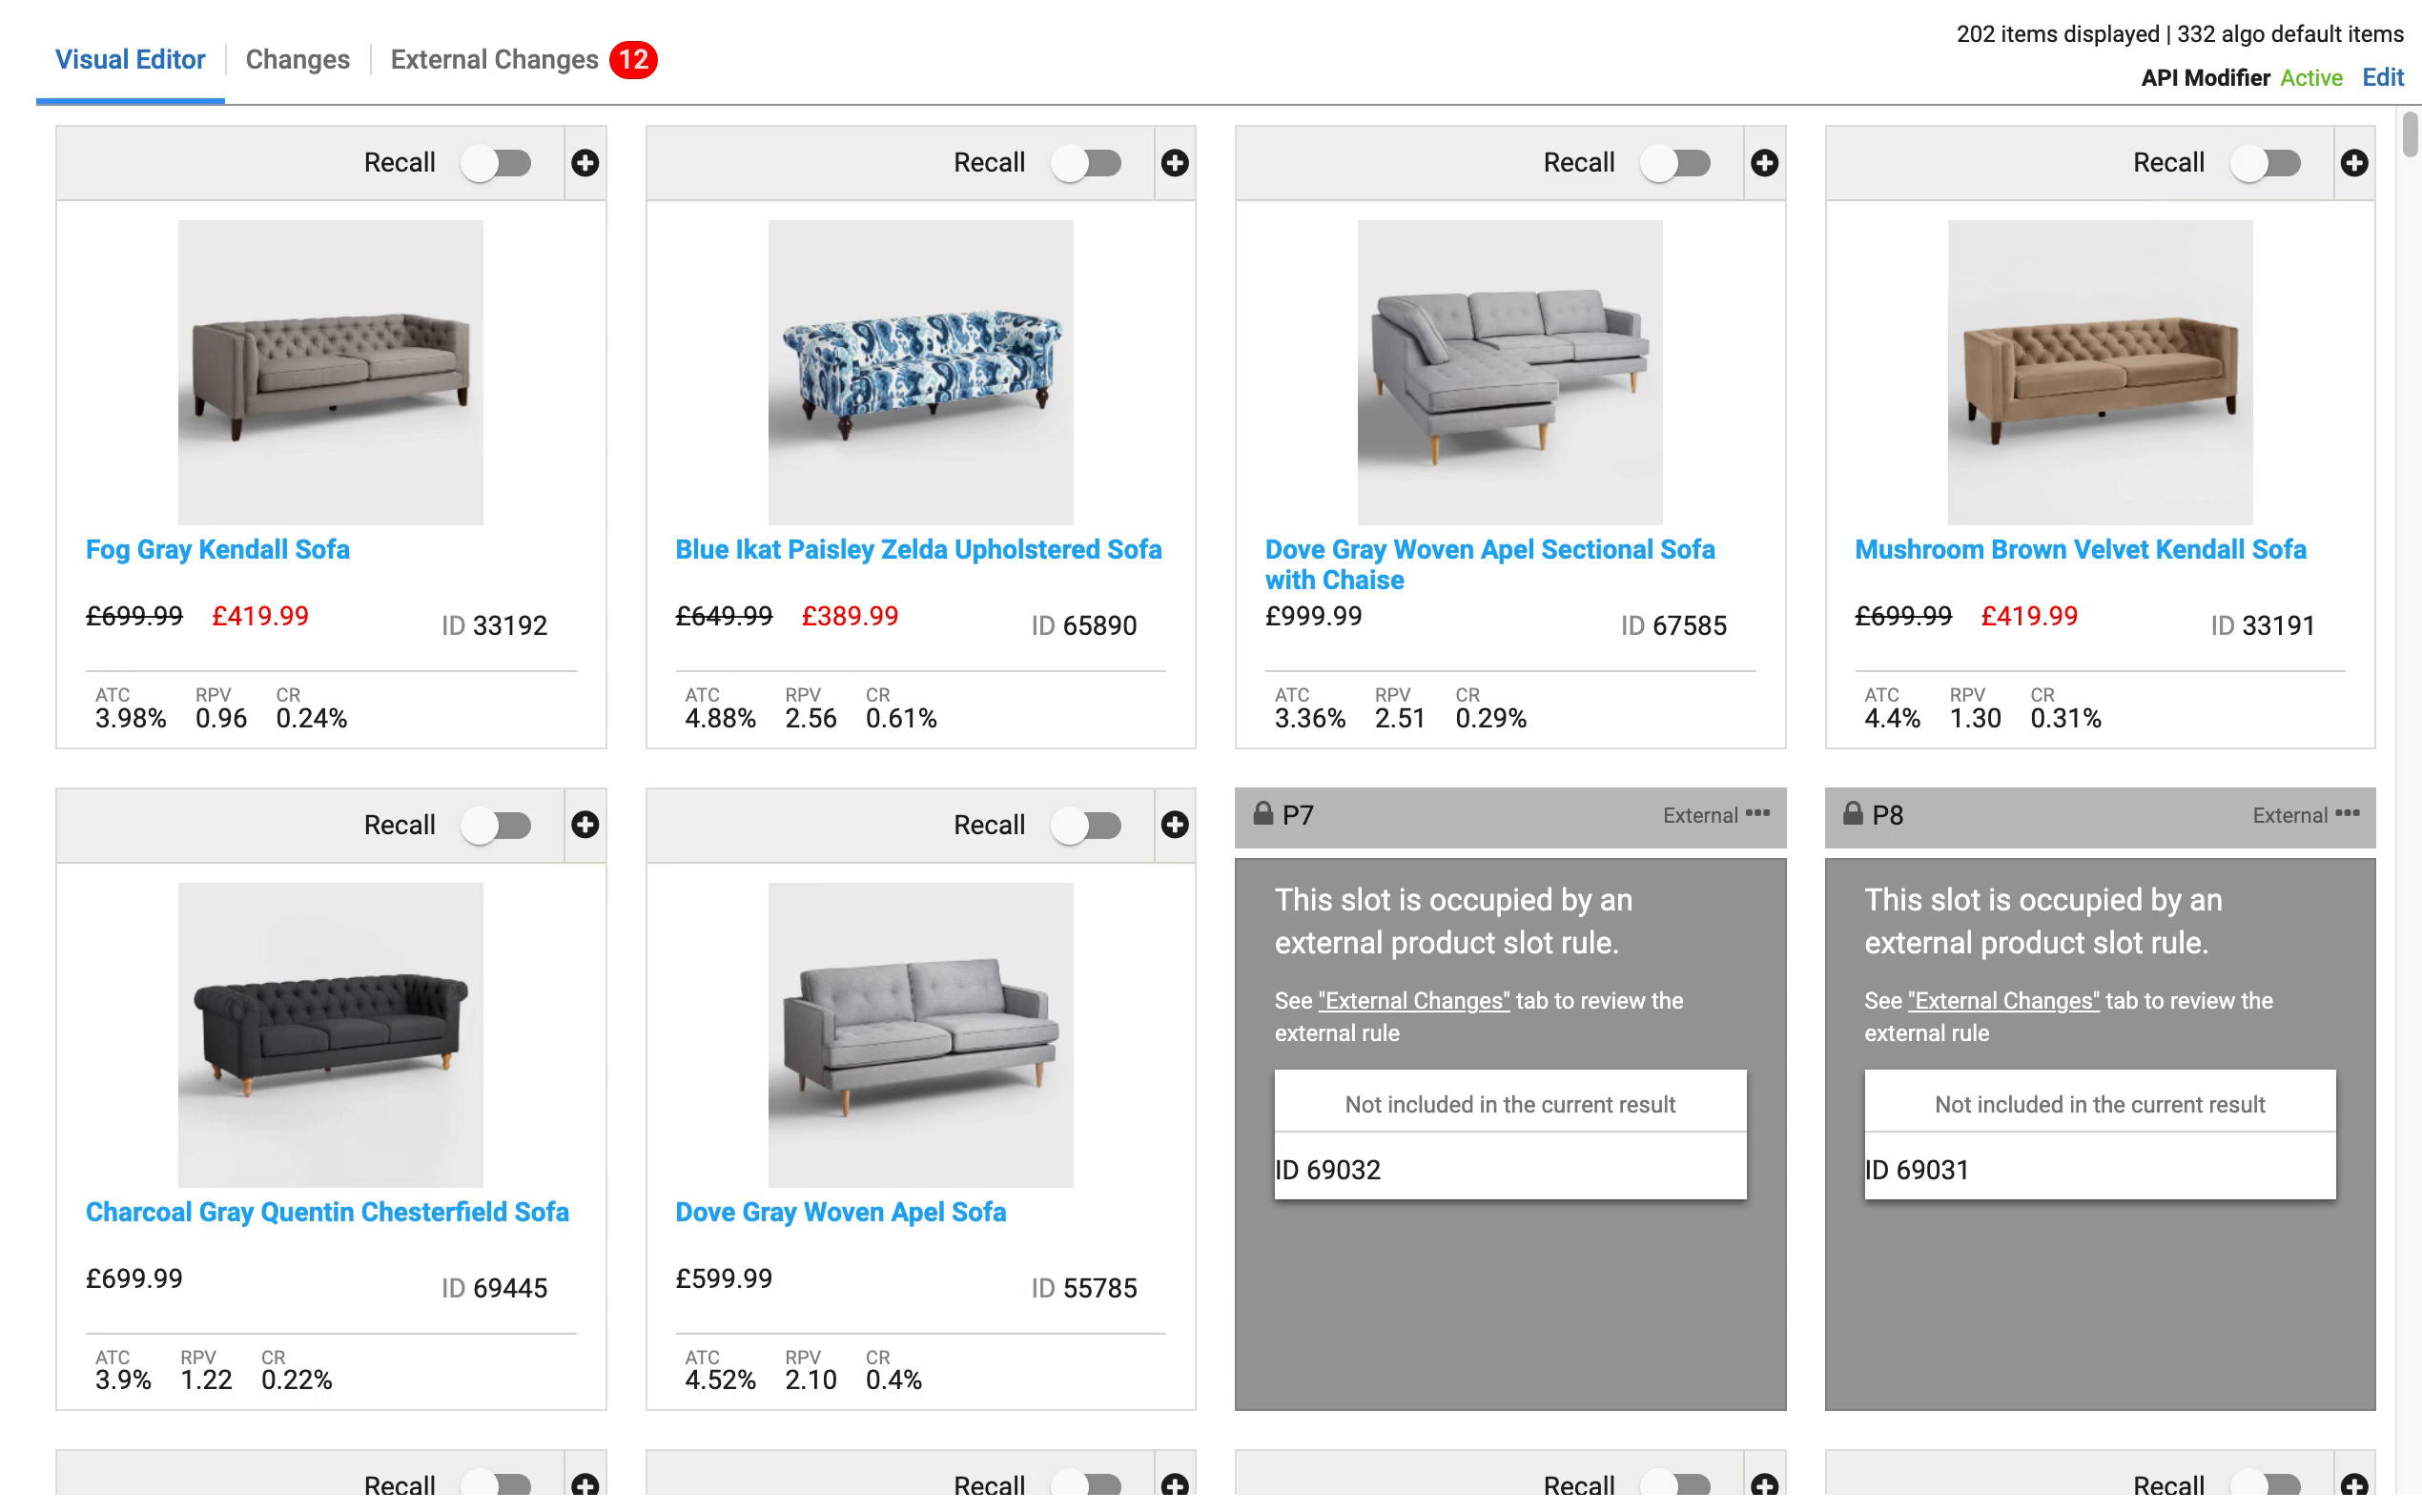Click plus icon on Dove Gray Woven Apel Sofa card
Image resolution: width=2422 pixels, height=1512 pixels.
click(x=1175, y=825)
